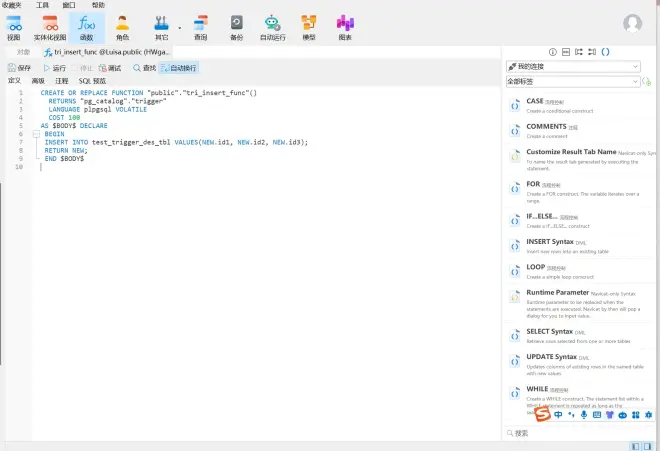Click the DDL panel icon

click(x=566, y=52)
